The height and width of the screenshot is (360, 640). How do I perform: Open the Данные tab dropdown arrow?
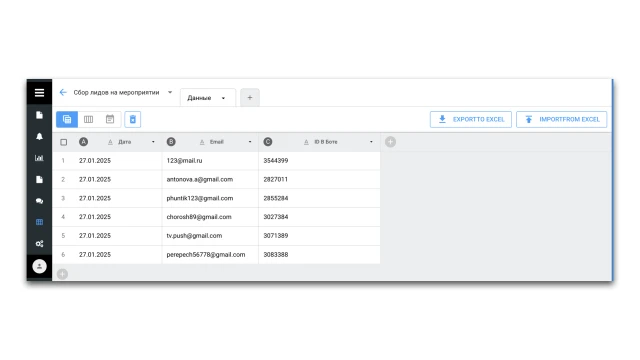click(x=223, y=98)
